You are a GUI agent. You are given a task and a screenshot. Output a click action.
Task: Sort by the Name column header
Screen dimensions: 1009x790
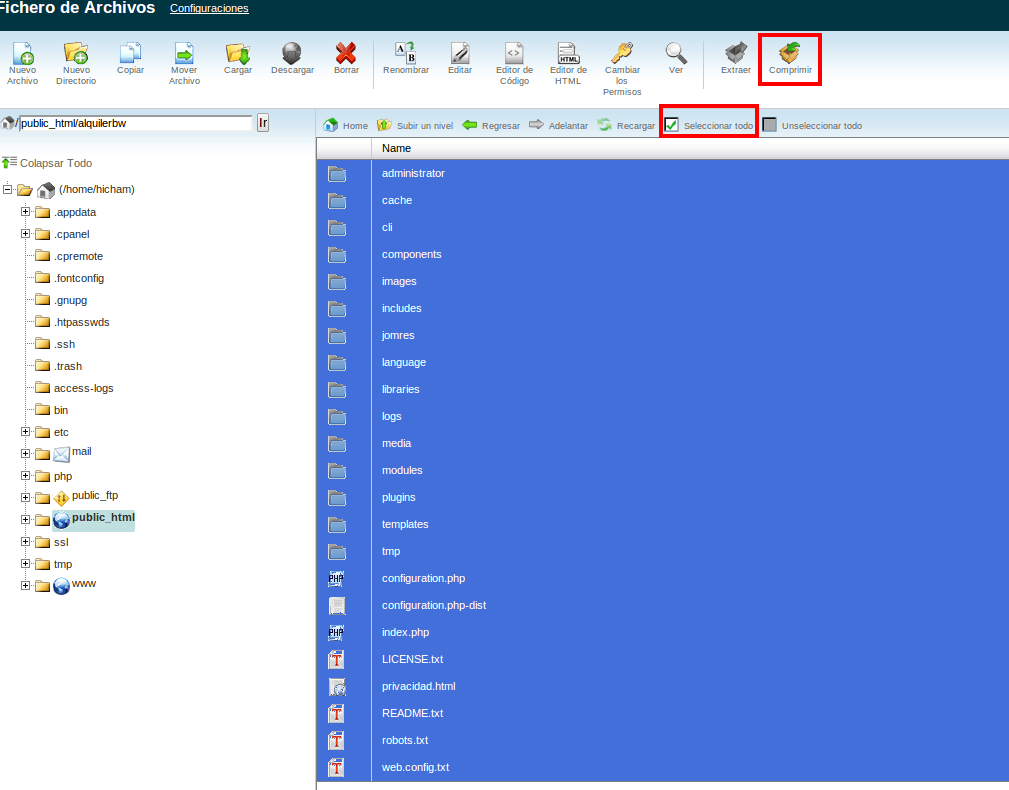pyautogui.click(x=396, y=149)
